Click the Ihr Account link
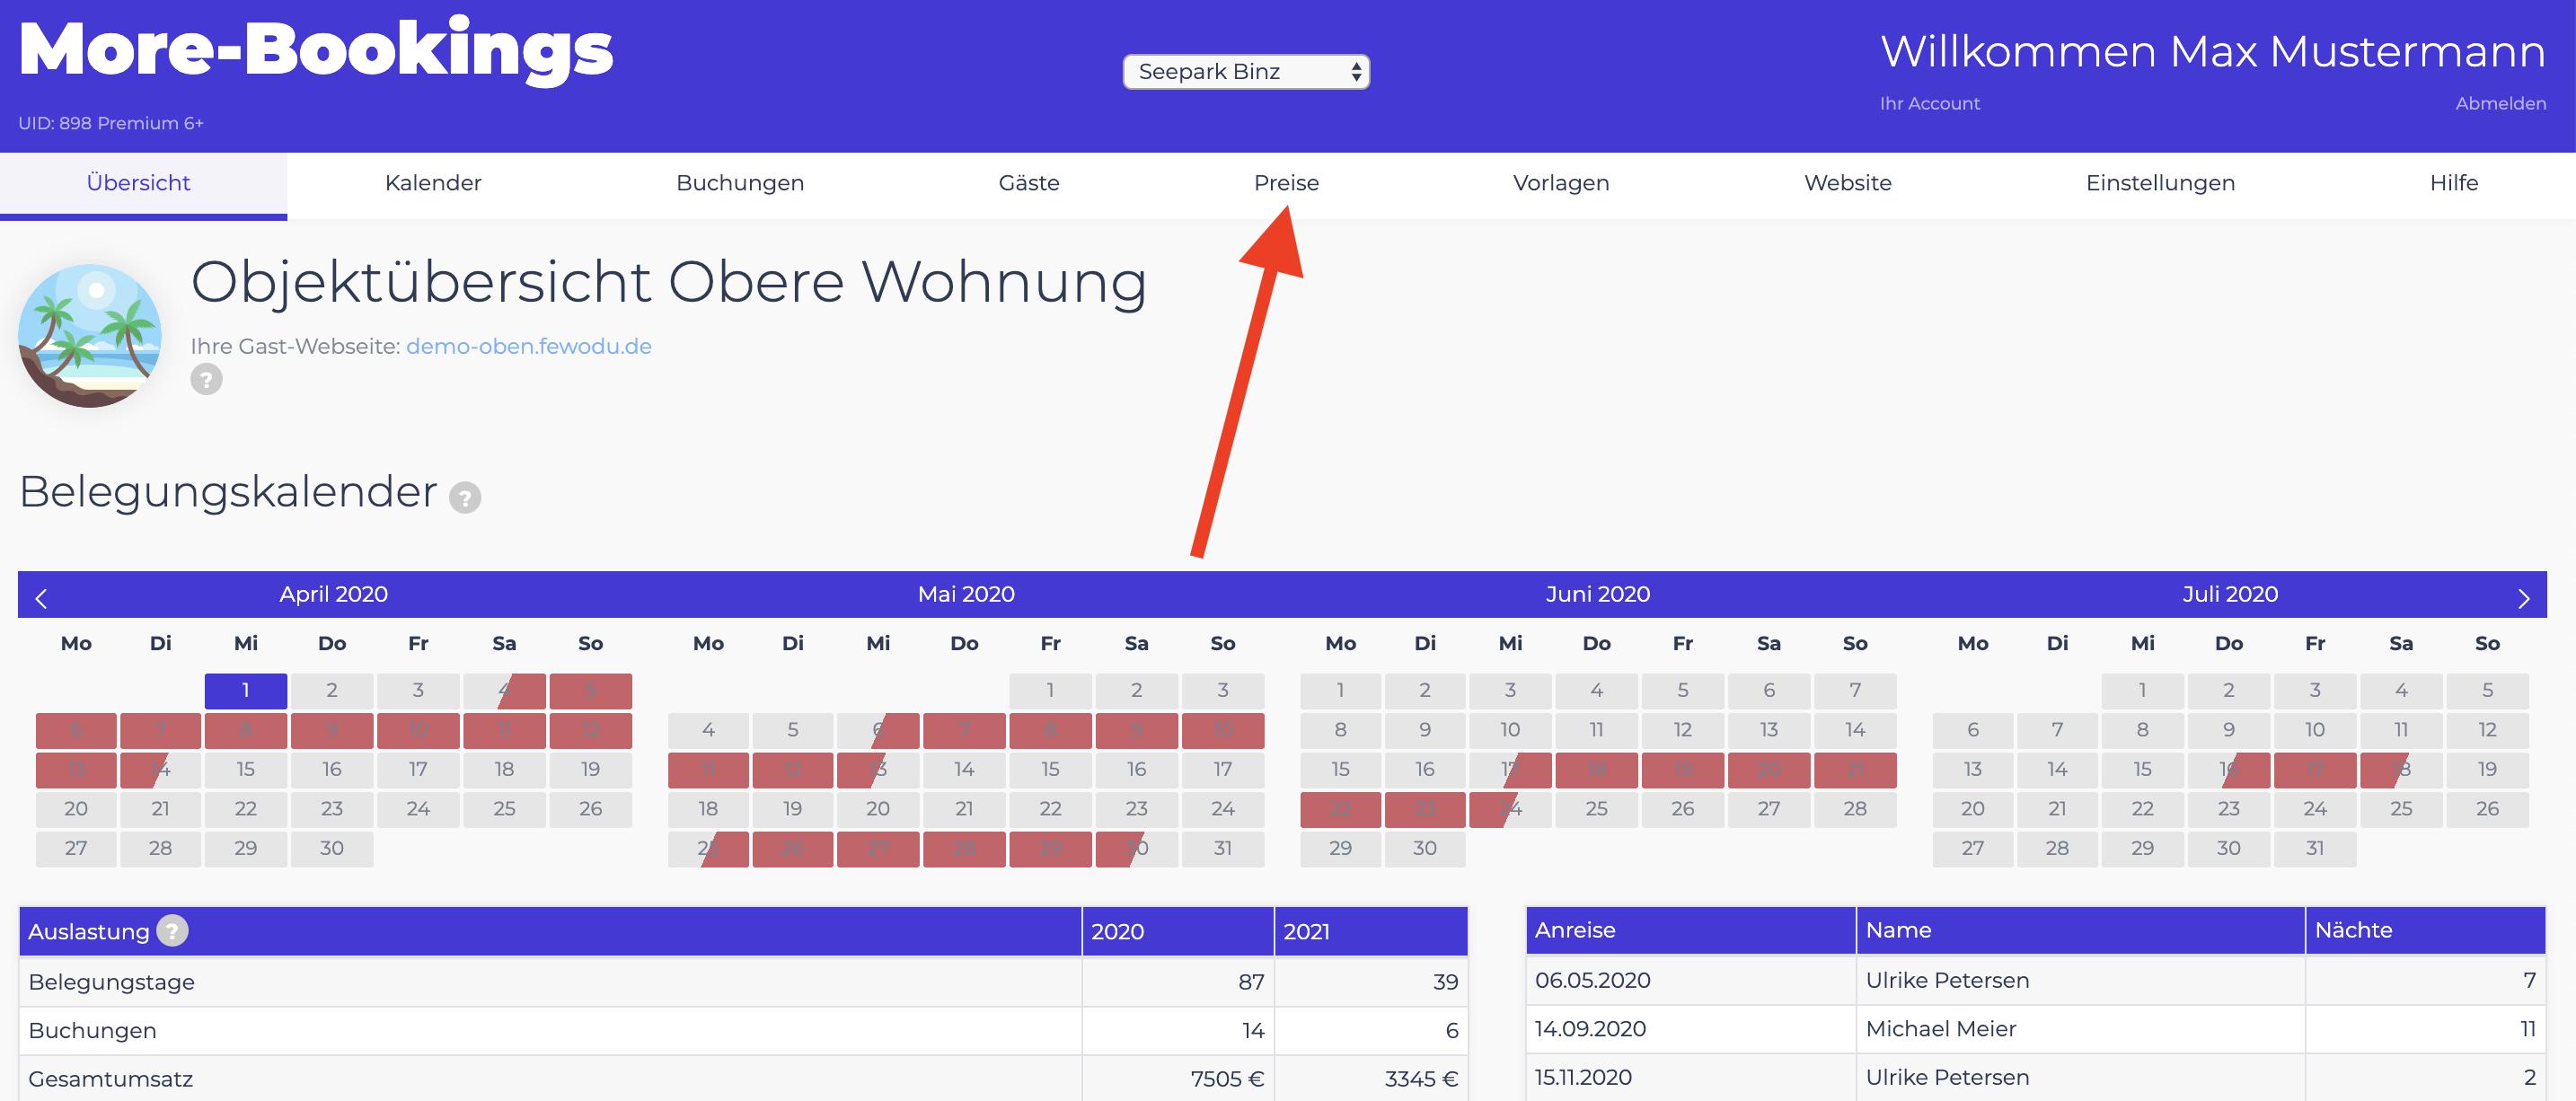Image resolution: width=2576 pixels, height=1101 pixels. tap(1929, 103)
